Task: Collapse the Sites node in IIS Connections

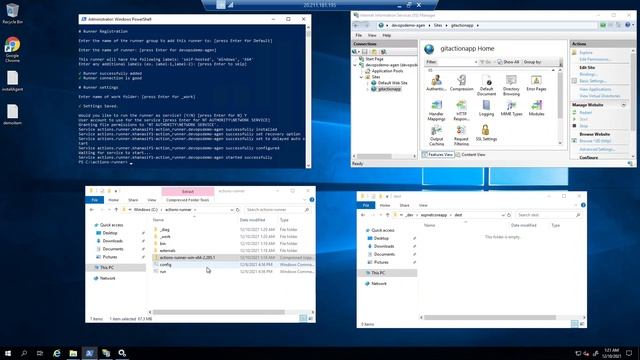Action: (361, 77)
